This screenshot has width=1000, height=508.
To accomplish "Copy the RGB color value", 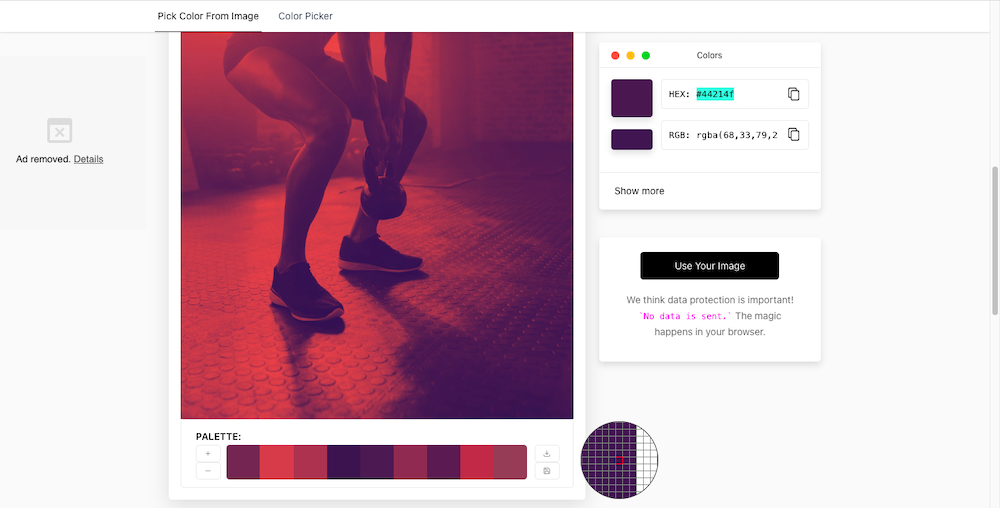I will click(793, 134).
